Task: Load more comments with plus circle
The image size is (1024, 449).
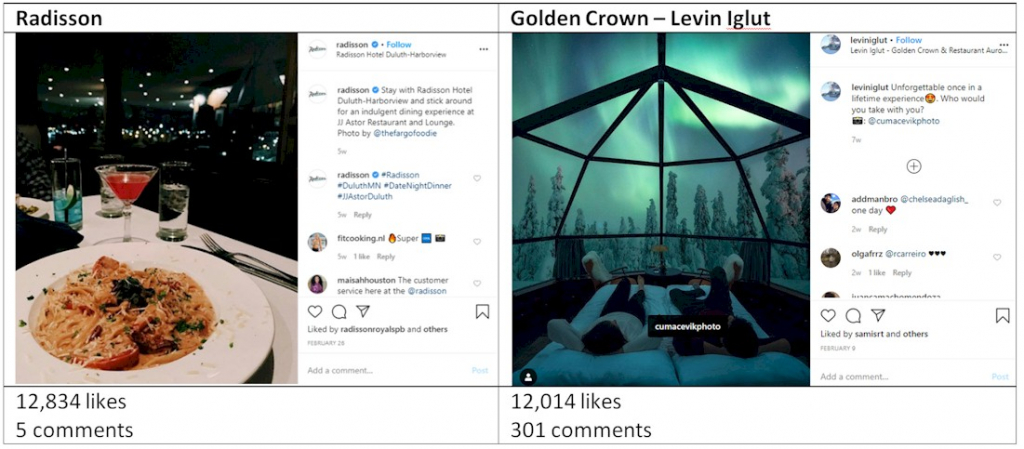Action: click(914, 166)
